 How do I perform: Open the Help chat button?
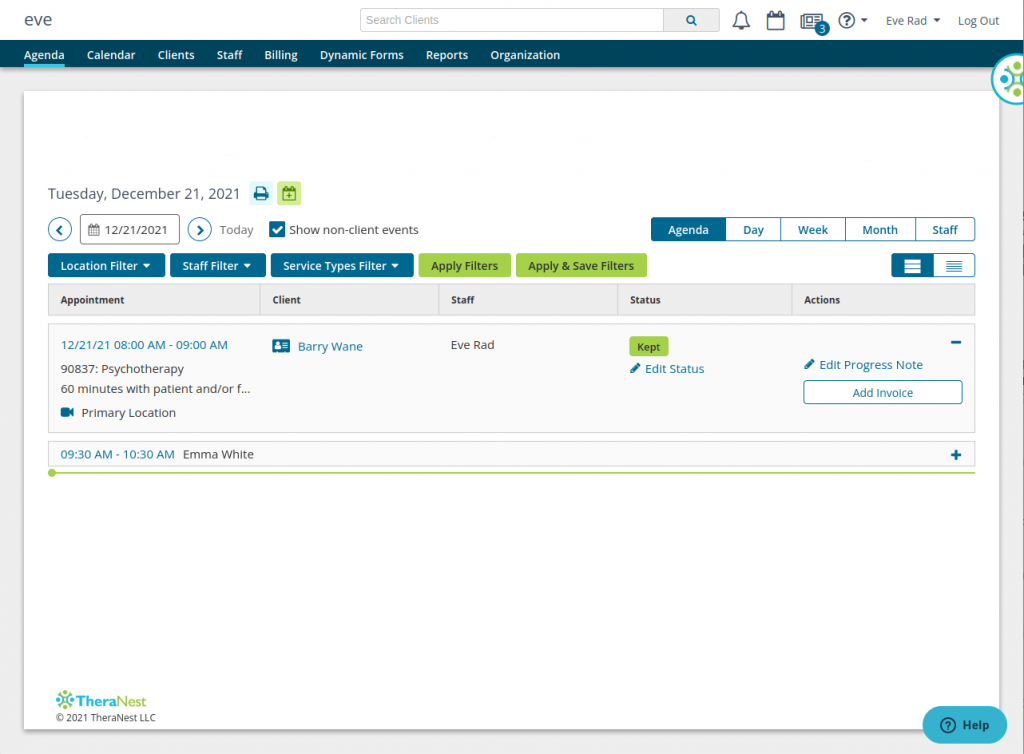click(965, 725)
